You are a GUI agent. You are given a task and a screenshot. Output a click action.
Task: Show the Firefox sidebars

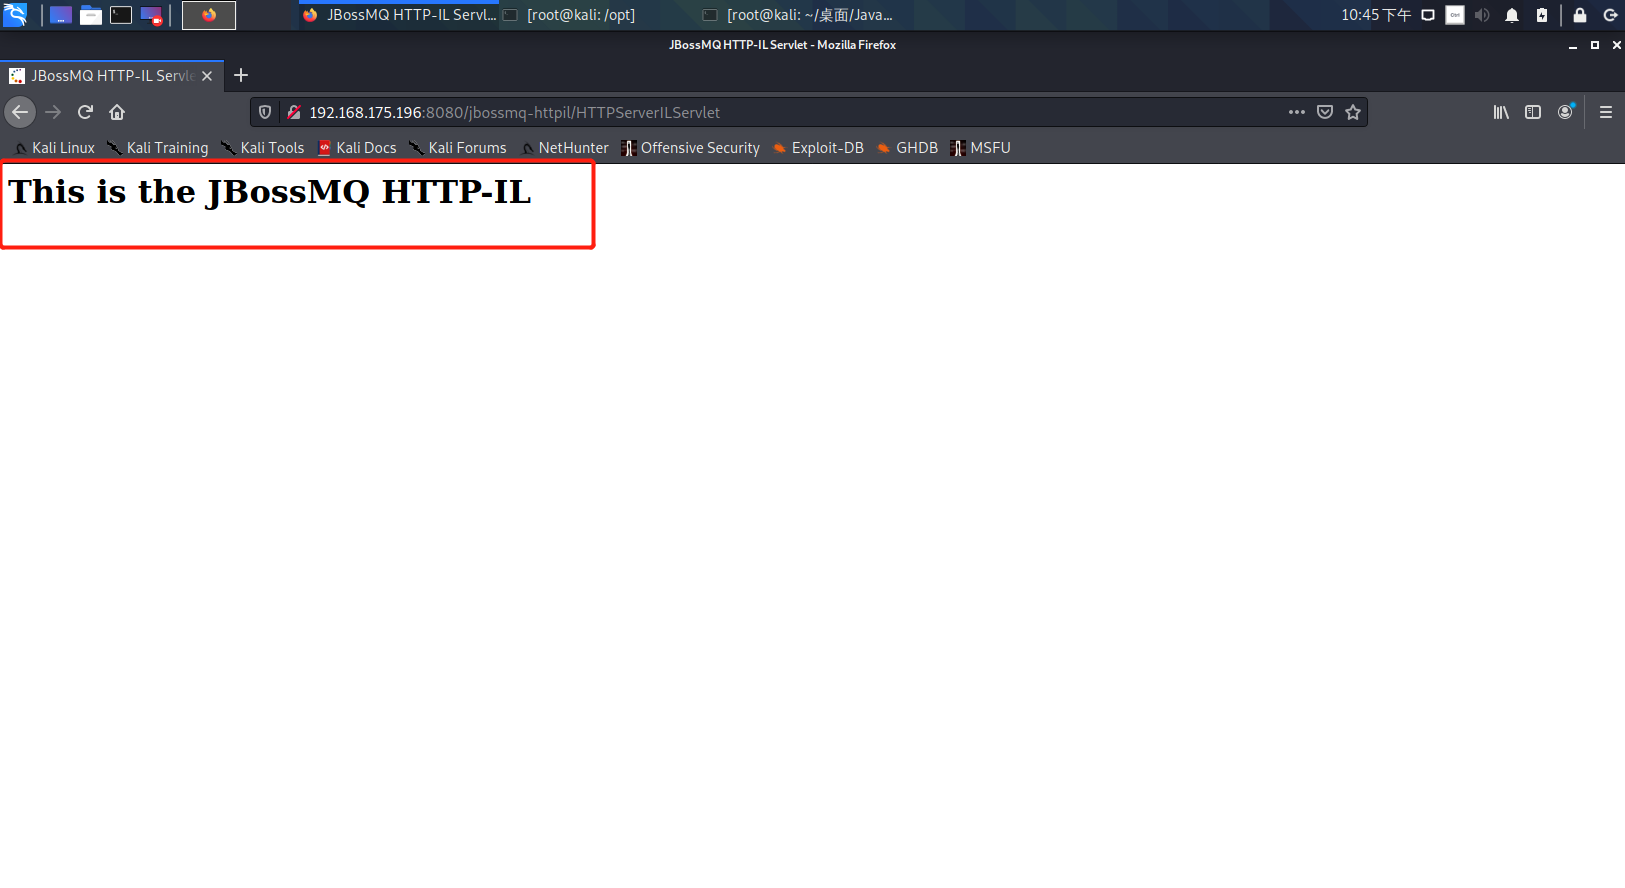click(1533, 112)
